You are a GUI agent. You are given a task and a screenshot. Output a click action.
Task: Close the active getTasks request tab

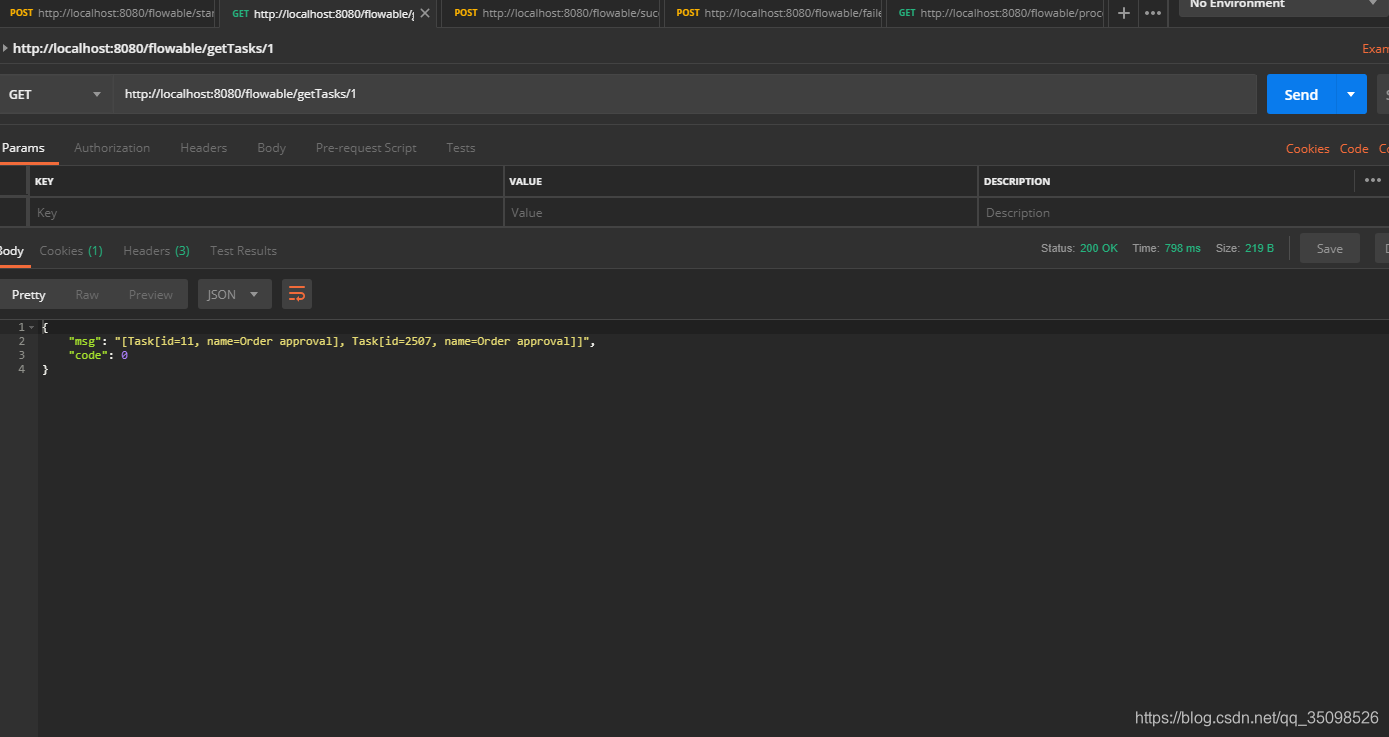(425, 13)
